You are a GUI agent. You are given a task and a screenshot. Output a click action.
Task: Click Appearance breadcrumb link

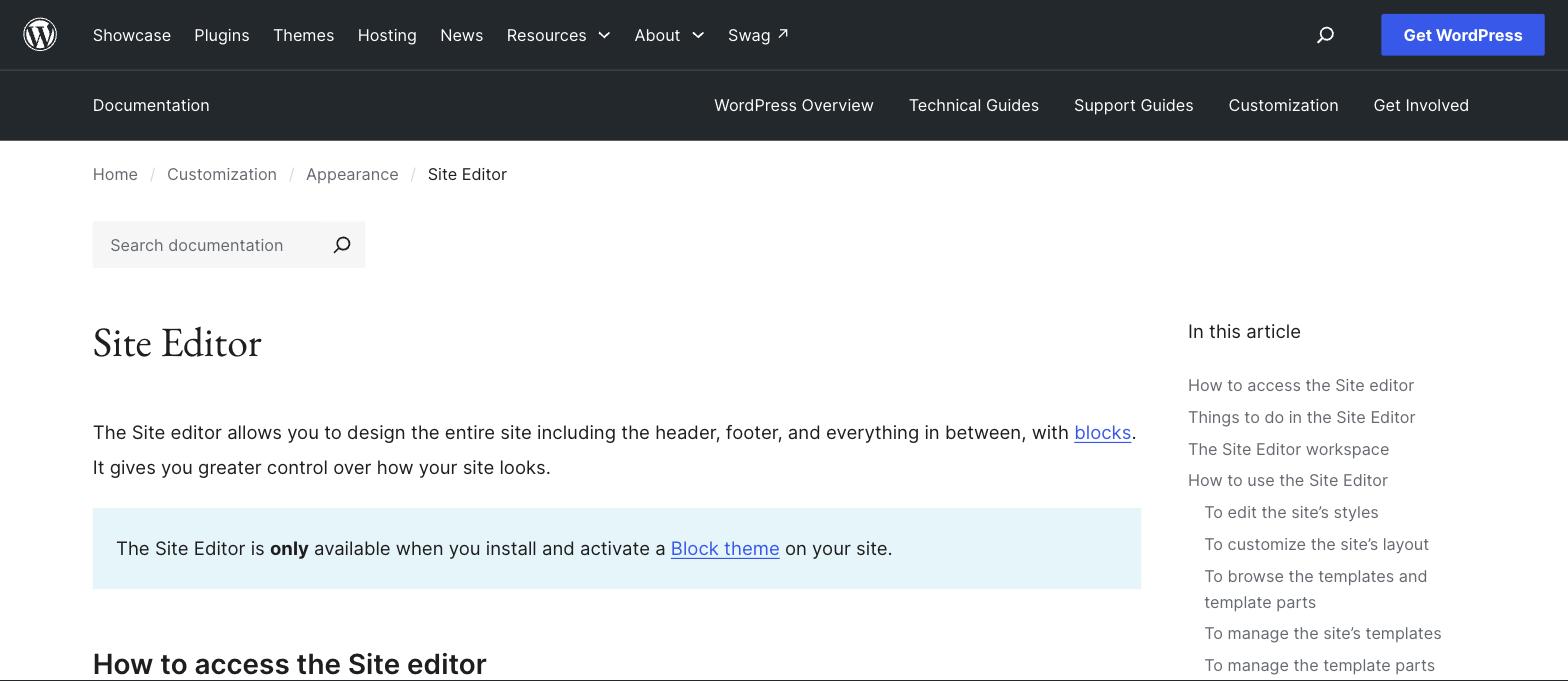(x=352, y=174)
